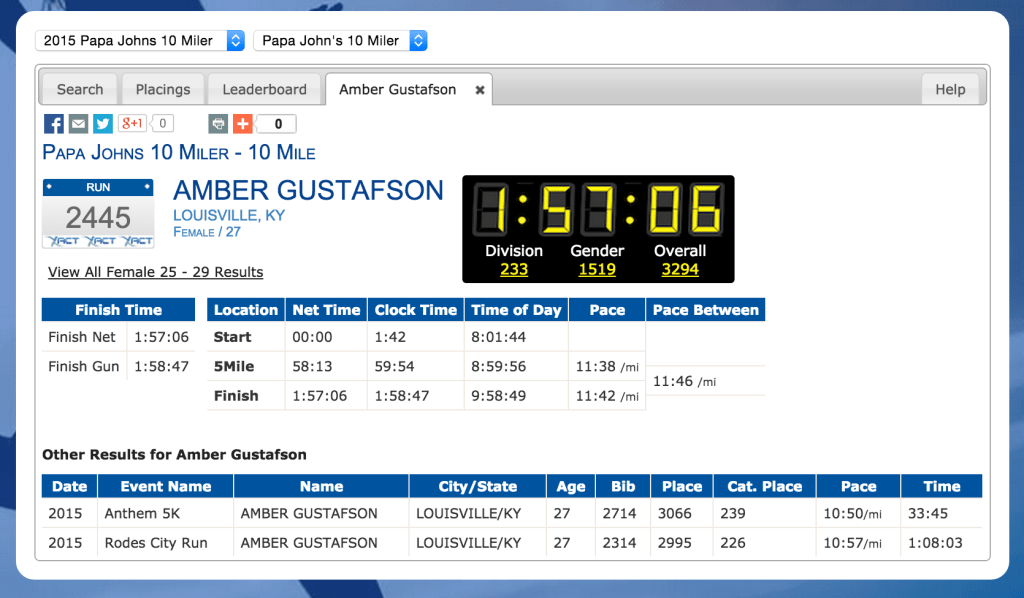Click the Google +1 button

(131, 123)
